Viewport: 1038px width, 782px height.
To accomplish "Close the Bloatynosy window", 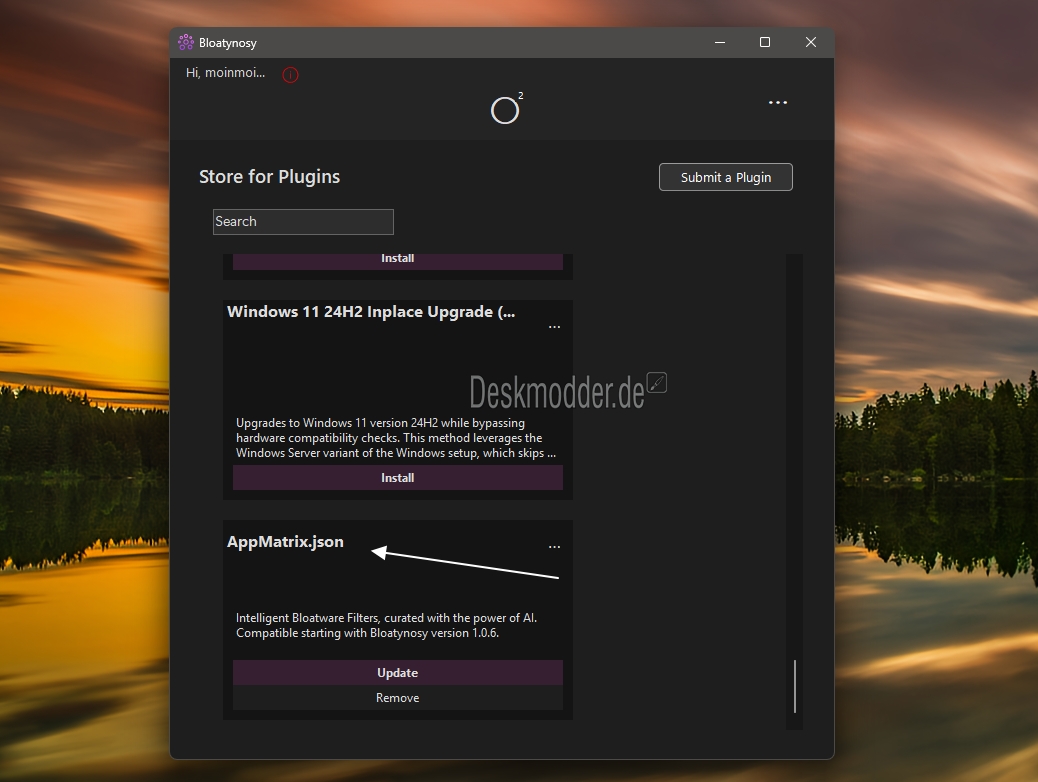I will (x=811, y=43).
